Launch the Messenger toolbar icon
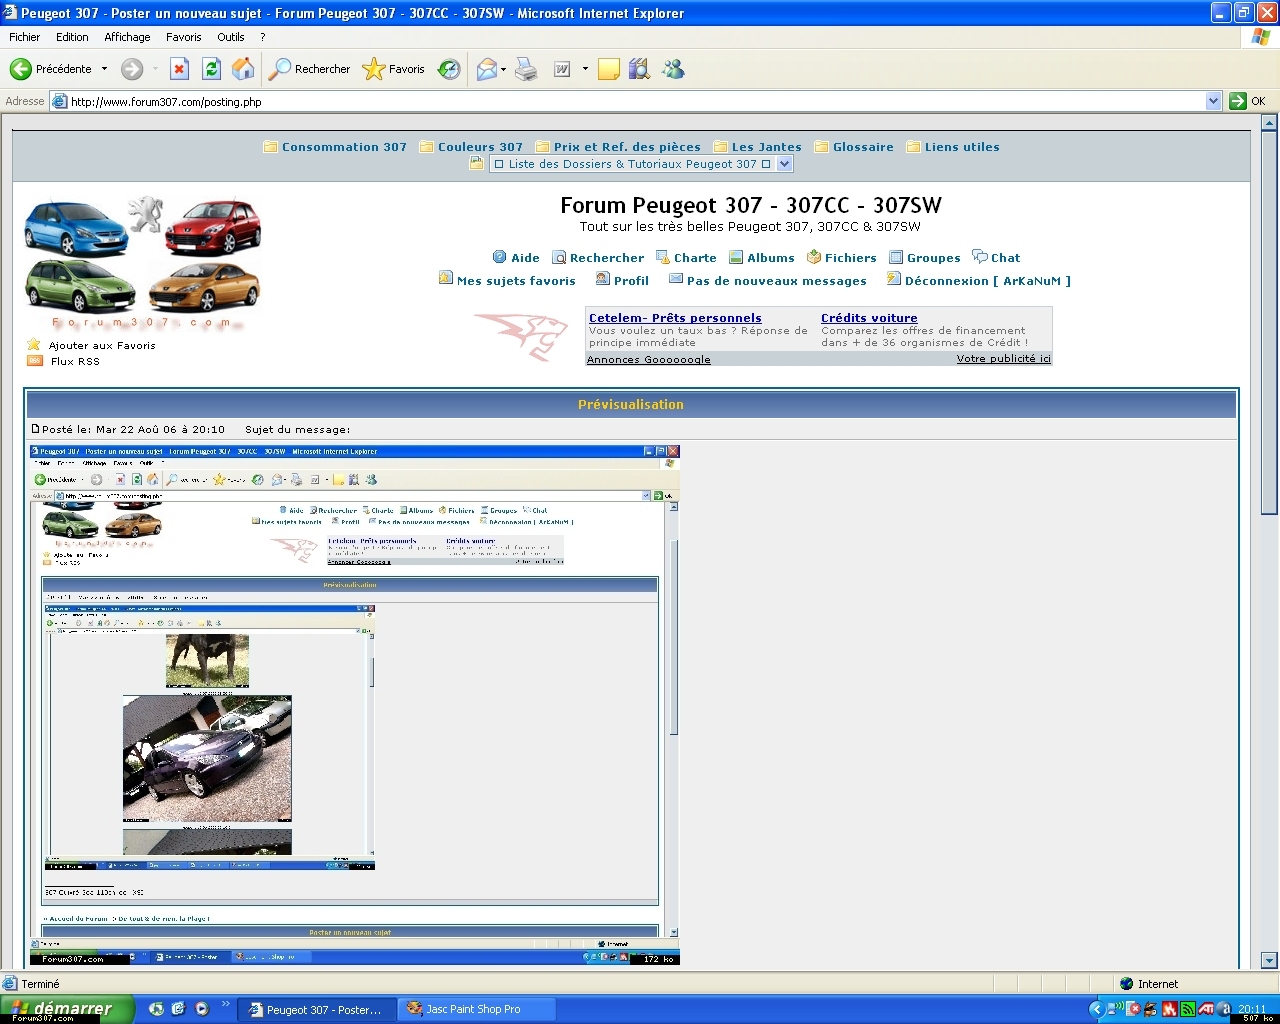Viewport: 1280px width, 1024px height. (674, 69)
